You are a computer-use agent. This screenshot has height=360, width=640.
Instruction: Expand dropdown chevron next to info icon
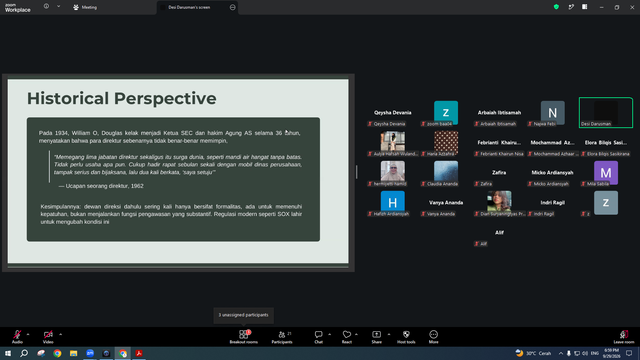(x=58, y=7)
